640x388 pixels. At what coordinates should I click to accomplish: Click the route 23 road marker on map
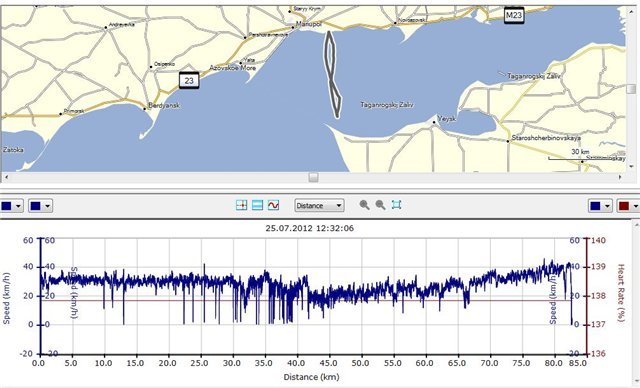tap(189, 80)
